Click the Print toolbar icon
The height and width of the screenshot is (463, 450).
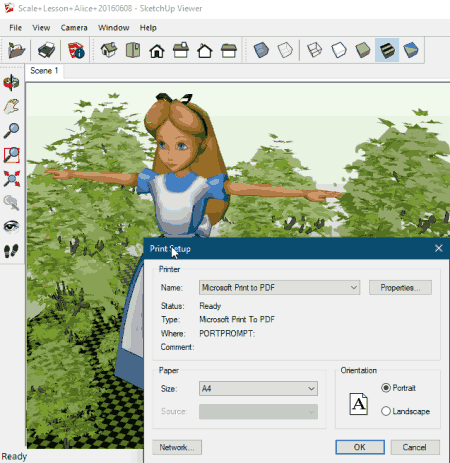click(46, 50)
